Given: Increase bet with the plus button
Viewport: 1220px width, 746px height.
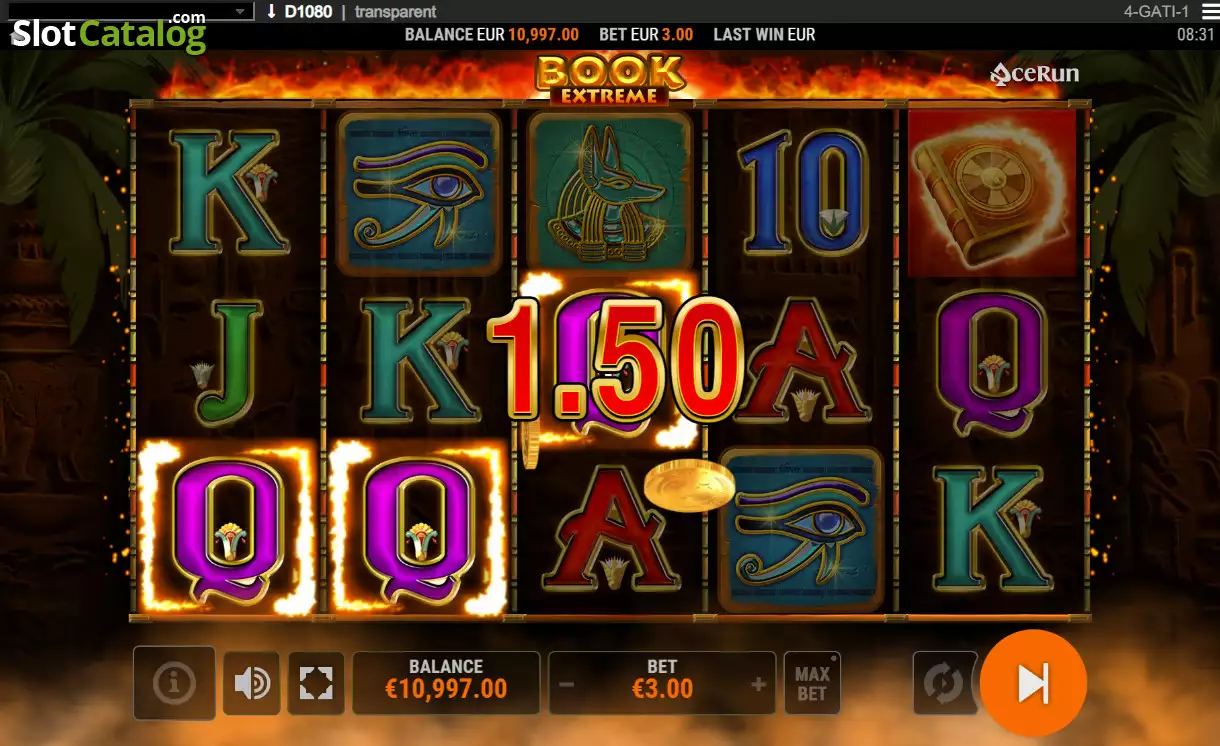Looking at the screenshot, I should click(758, 685).
